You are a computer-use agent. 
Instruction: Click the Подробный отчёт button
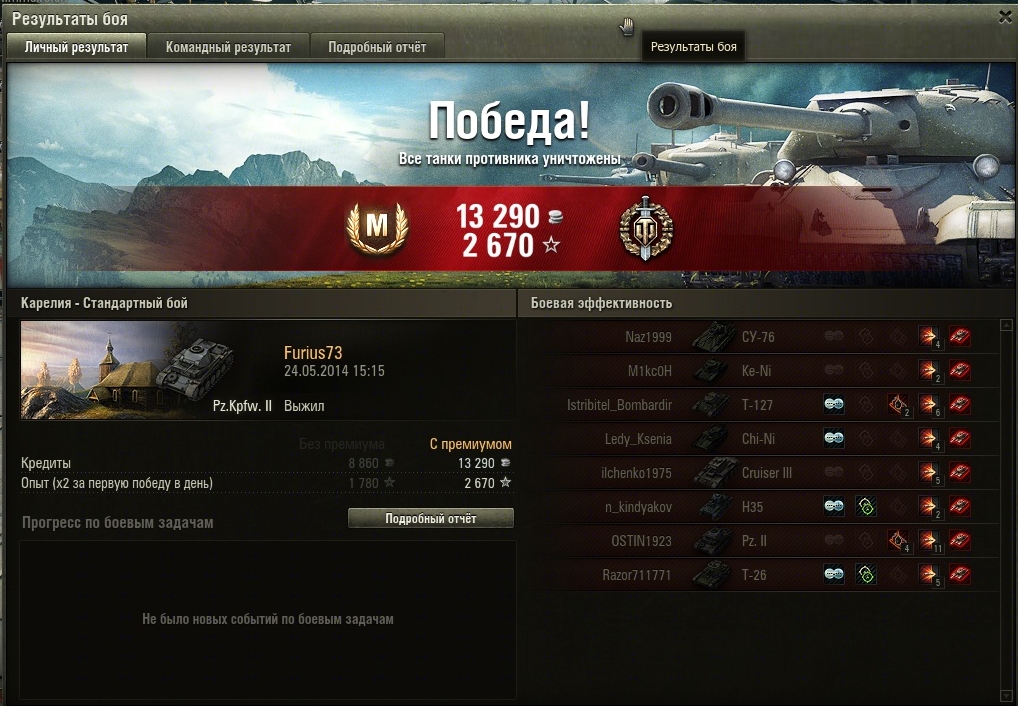click(x=430, y=518)
